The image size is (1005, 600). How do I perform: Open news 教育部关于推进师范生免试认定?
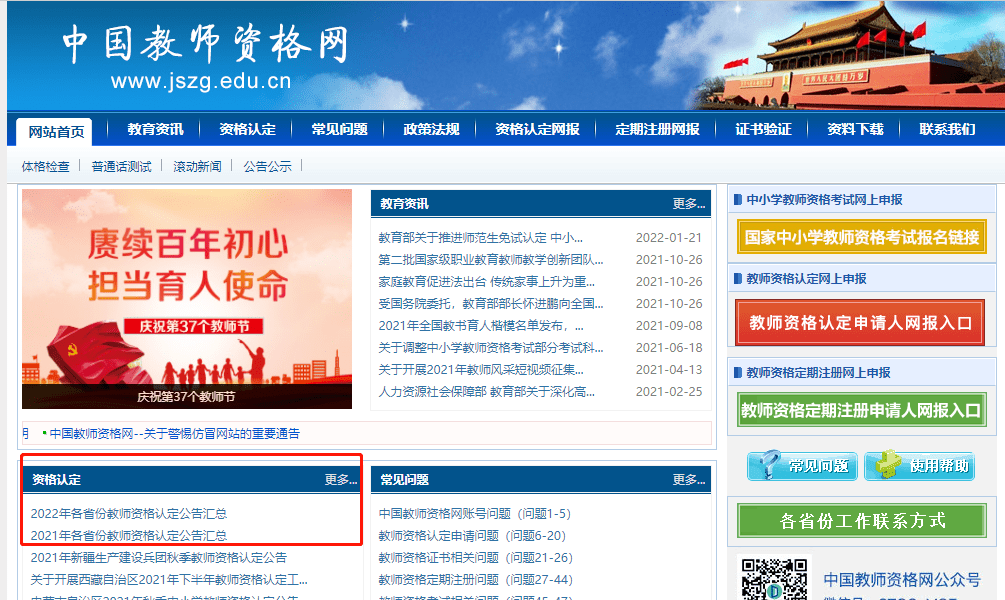[480, 238]
